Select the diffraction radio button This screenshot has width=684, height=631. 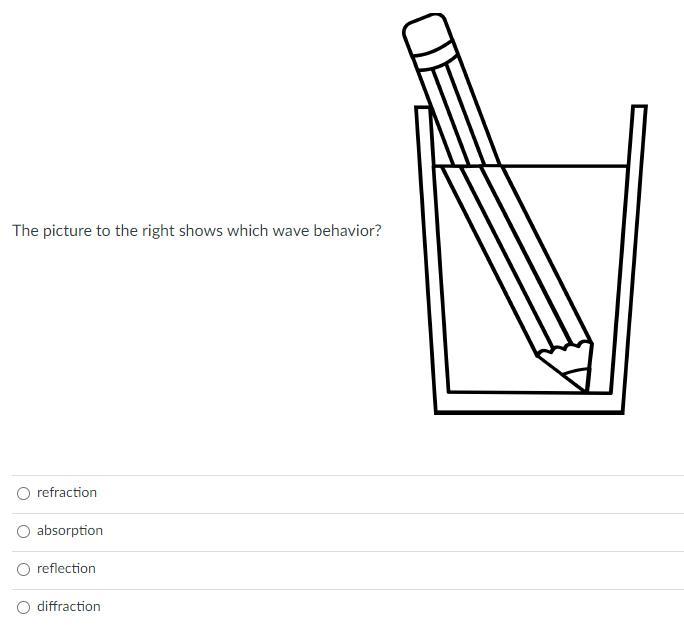[x=23, y=607]
